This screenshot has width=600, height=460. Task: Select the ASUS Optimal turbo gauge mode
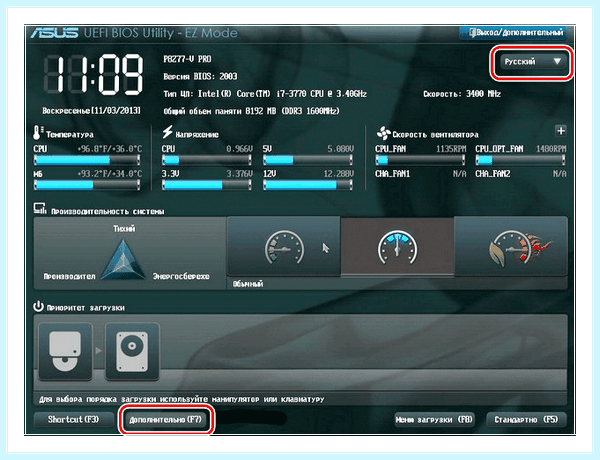tap(510, 246)
